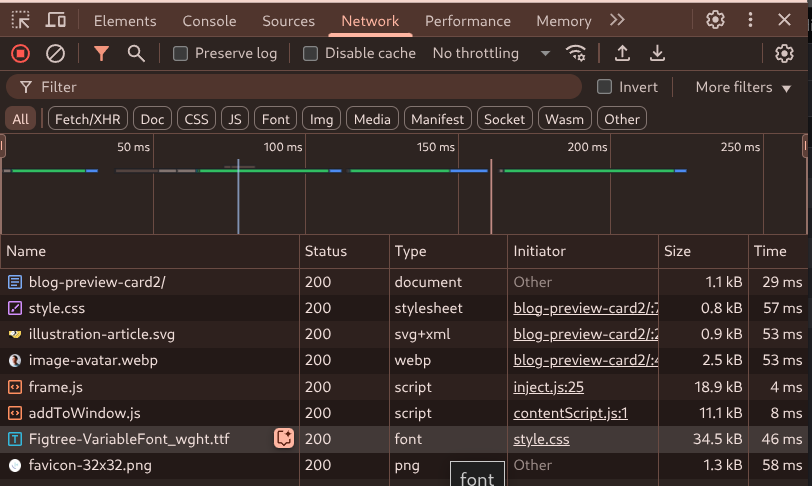This screenshot has width=812, height=486.
Task: Enable Preserve log checkbox
Action: pos(180,53)
